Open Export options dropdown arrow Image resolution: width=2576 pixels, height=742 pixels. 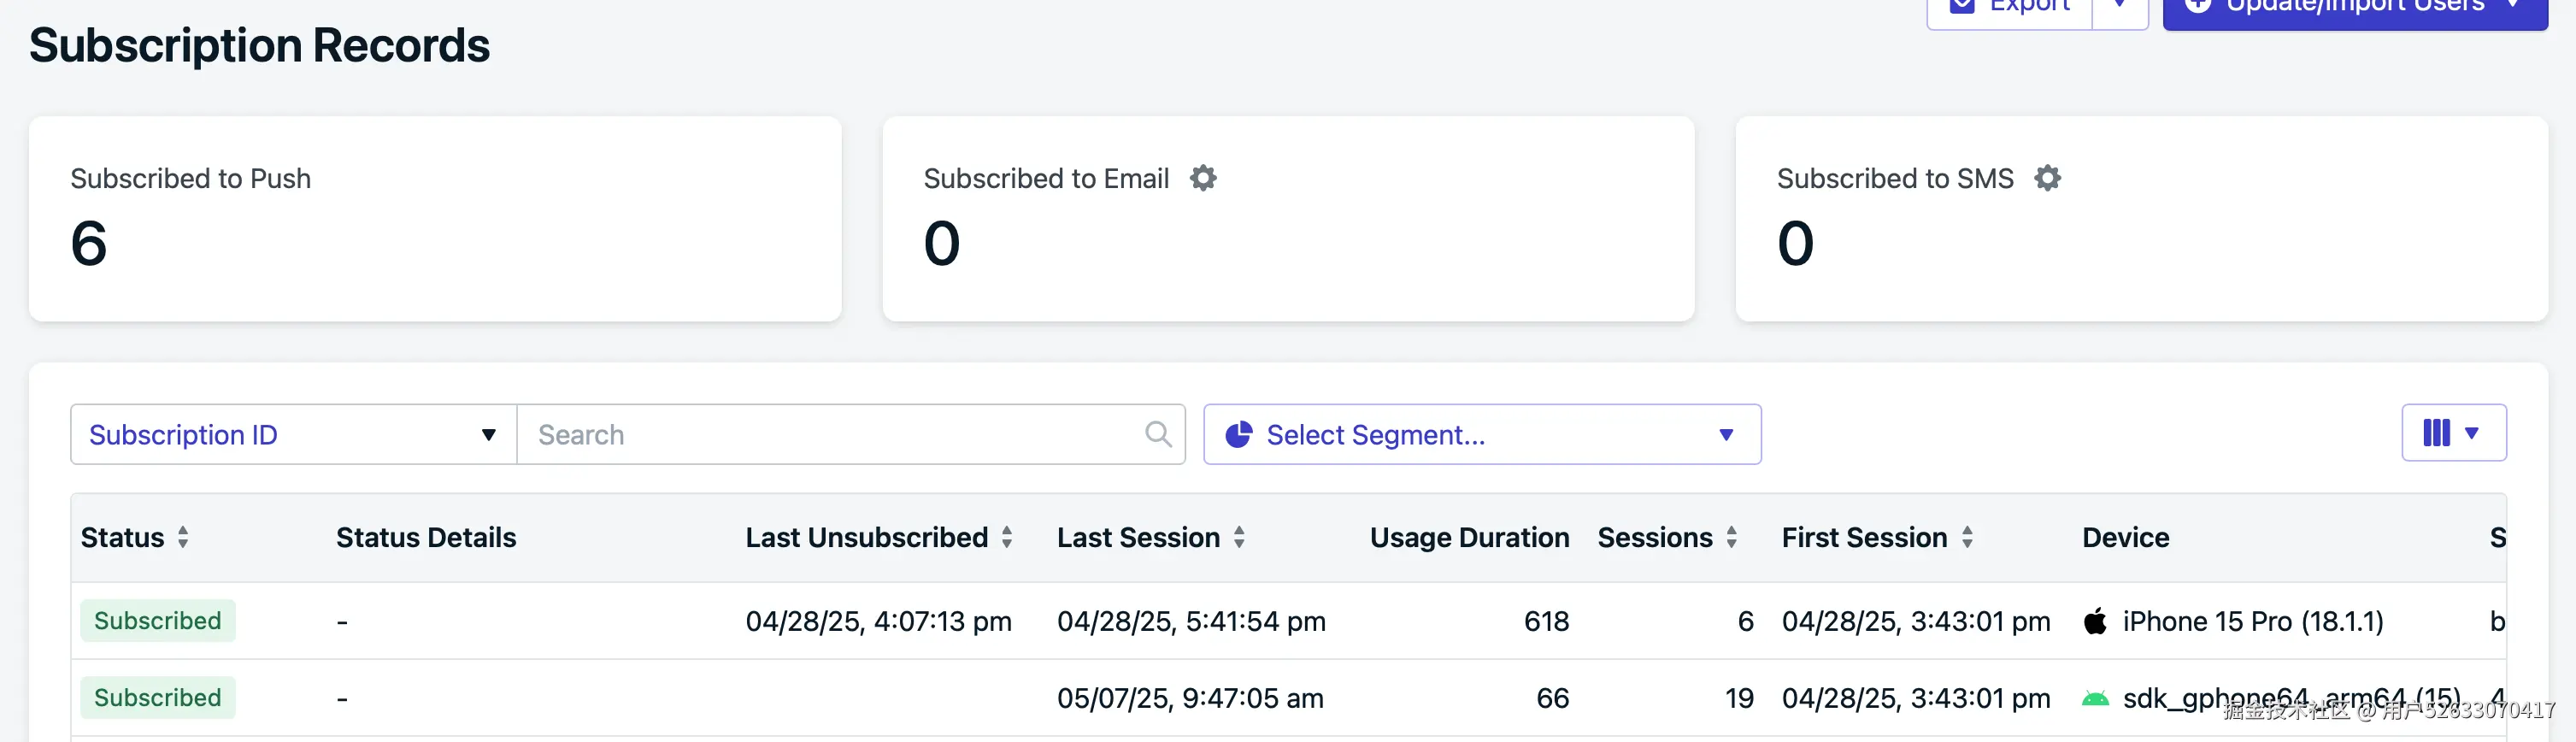pyautogui.click(x=2119, y=8)
